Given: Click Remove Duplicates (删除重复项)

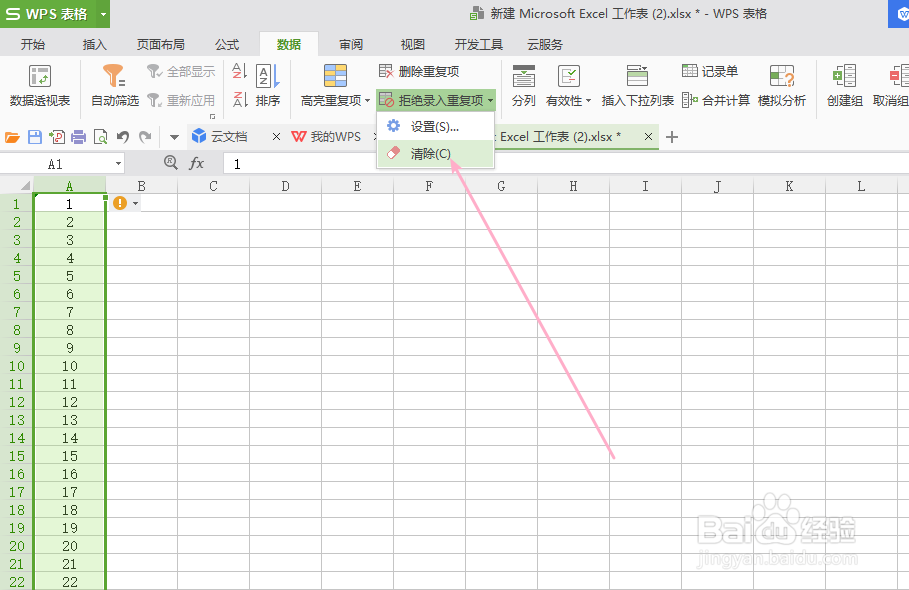Looking at the screenshot, I should tap(419, 71).
